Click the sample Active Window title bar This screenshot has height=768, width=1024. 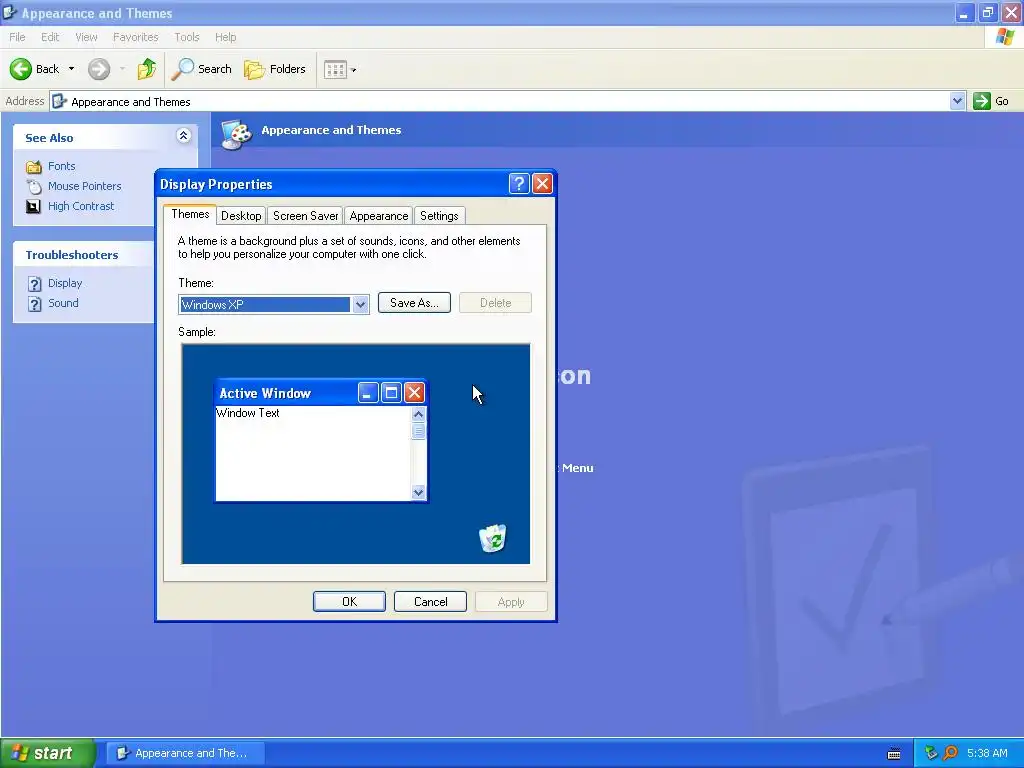pyautogui.click(x=321, y=392)
